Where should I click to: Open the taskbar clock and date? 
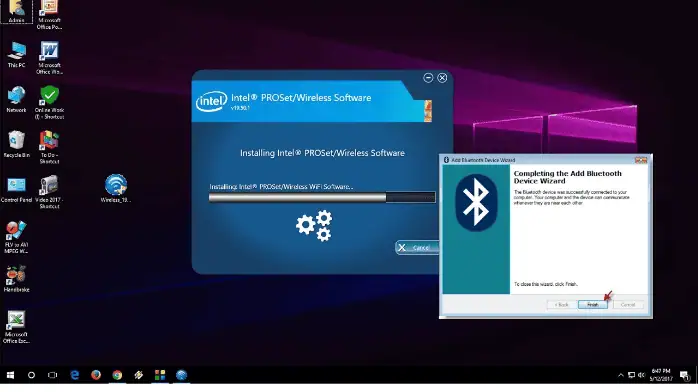[661, 375]
